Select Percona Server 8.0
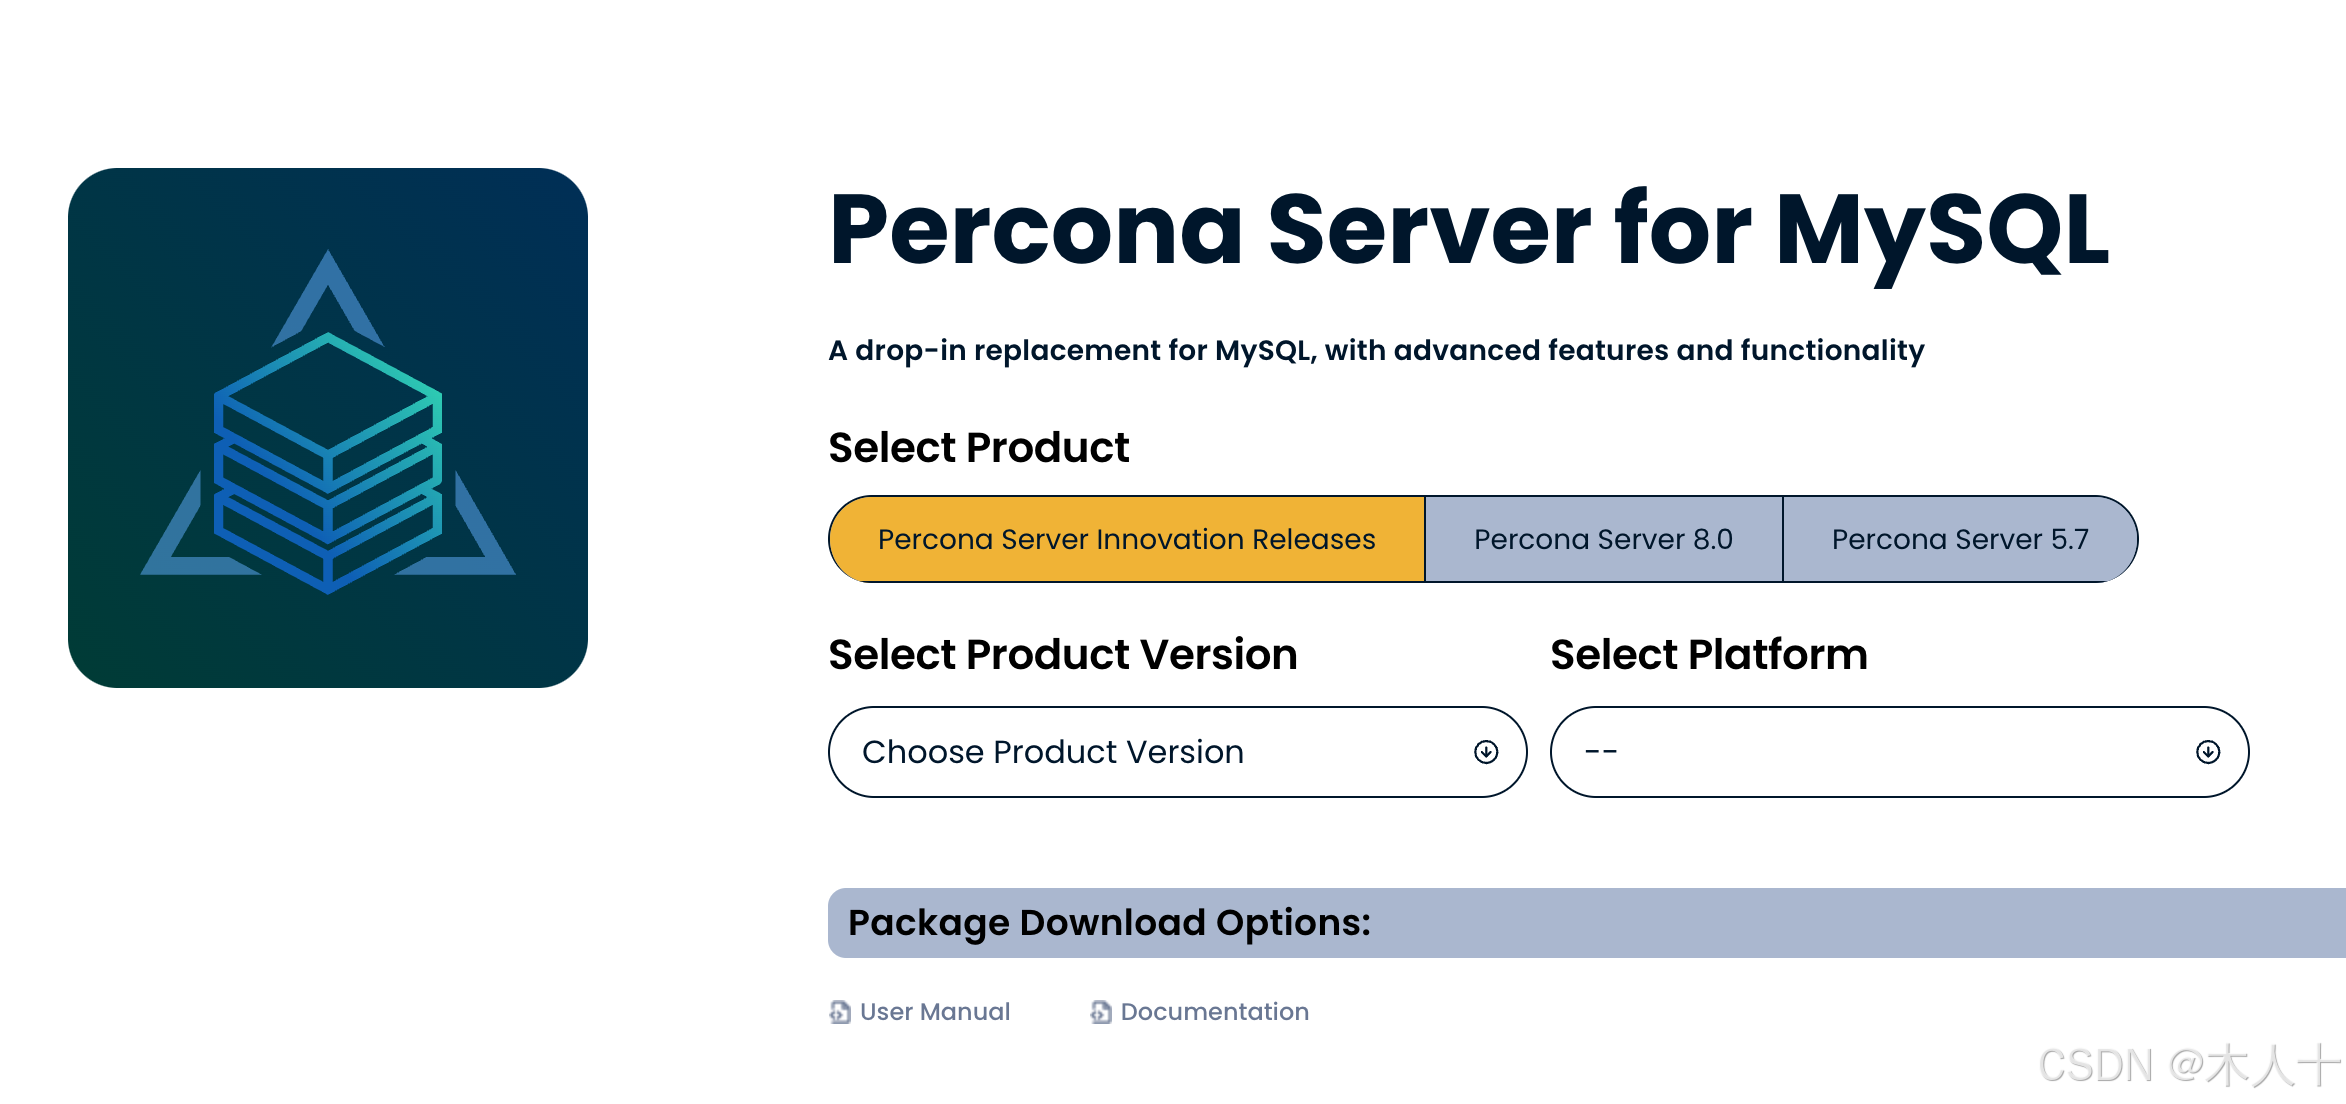Viewport: 2346px width, 1104px height. (1603, 539)
